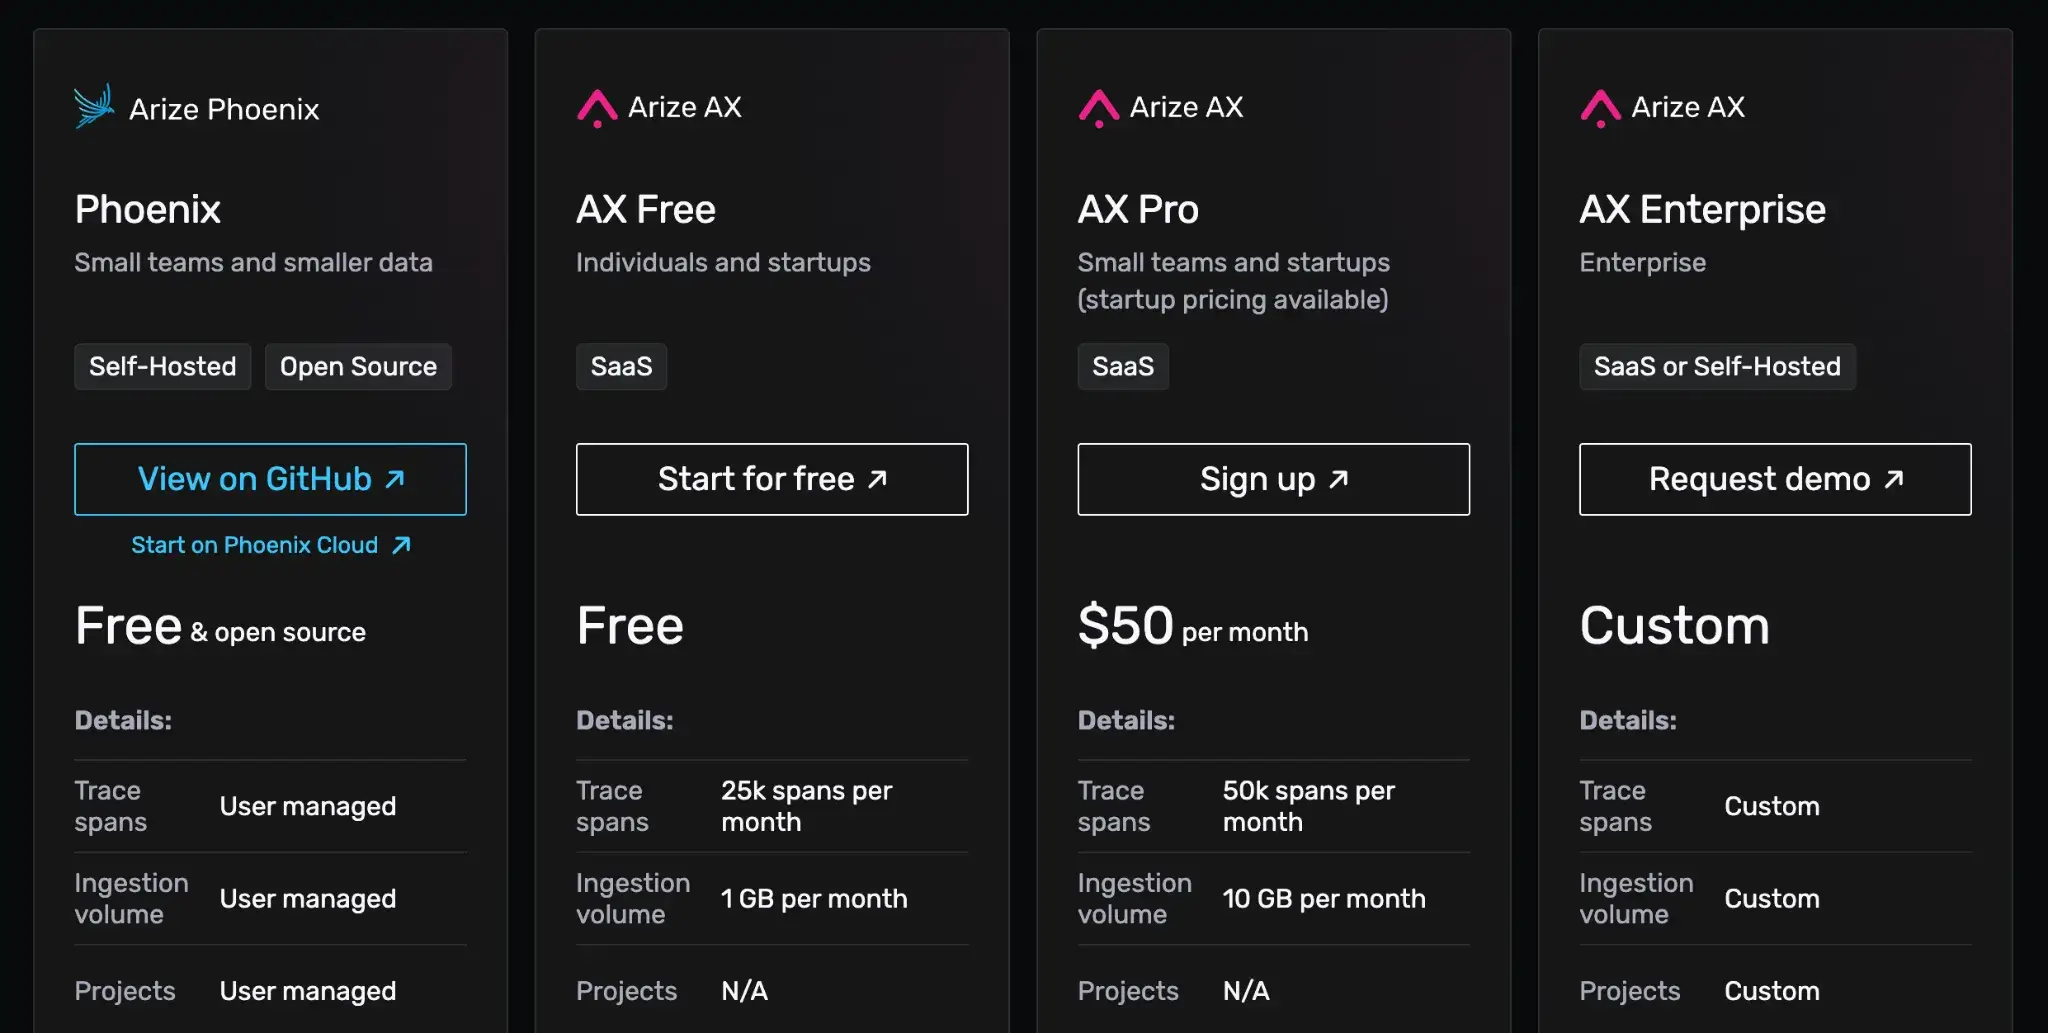Click the SaaS or Self-Hosted tag
The width and height of the screenshot is (2048, 1033).
tap(1717, 367)
